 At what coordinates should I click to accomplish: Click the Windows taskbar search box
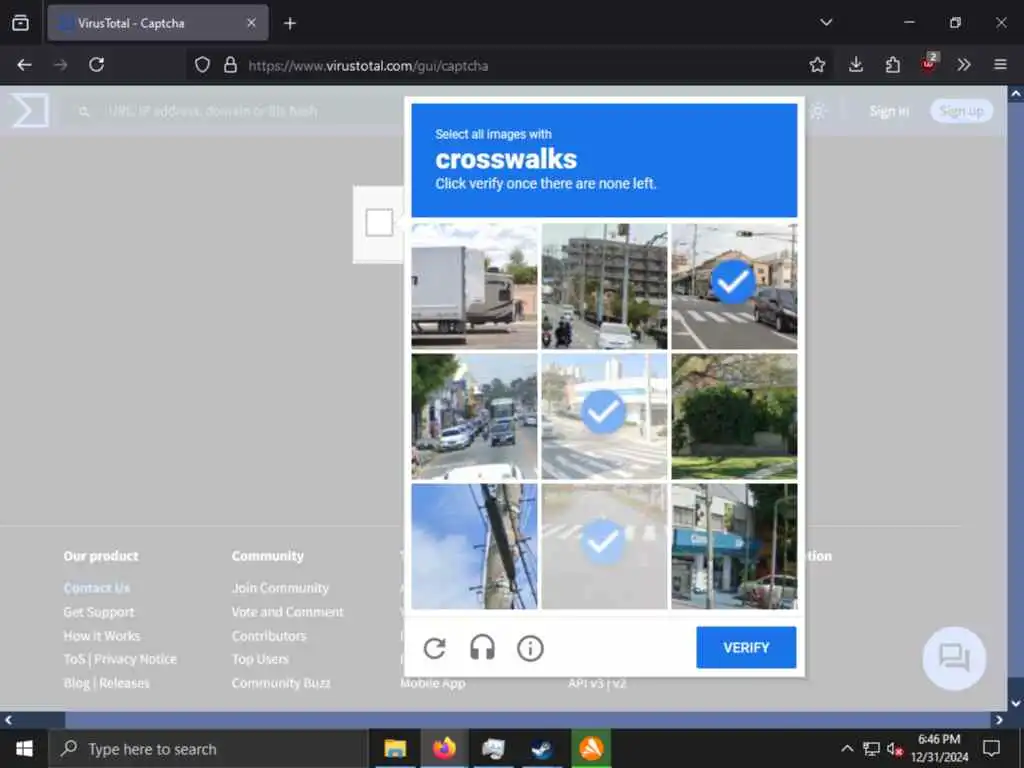click(208, 749)
